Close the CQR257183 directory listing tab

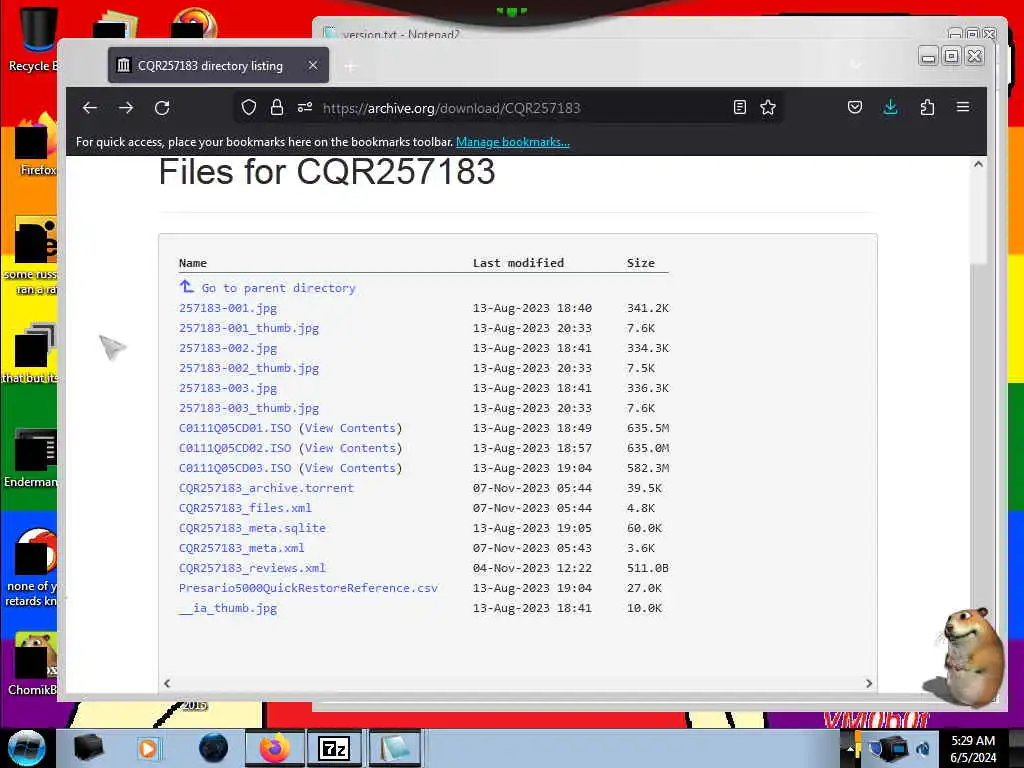(x=313, y=65)
